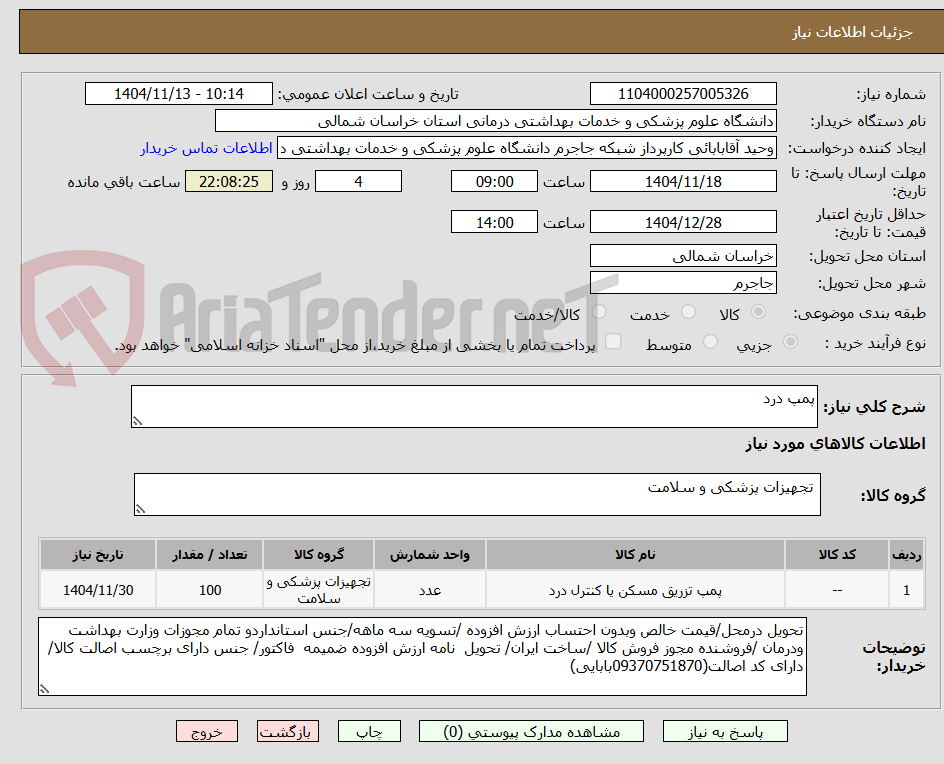Screen dimensions: 944x764
Task: Click the گروه کالا table column header
Action: coord(318,554)
